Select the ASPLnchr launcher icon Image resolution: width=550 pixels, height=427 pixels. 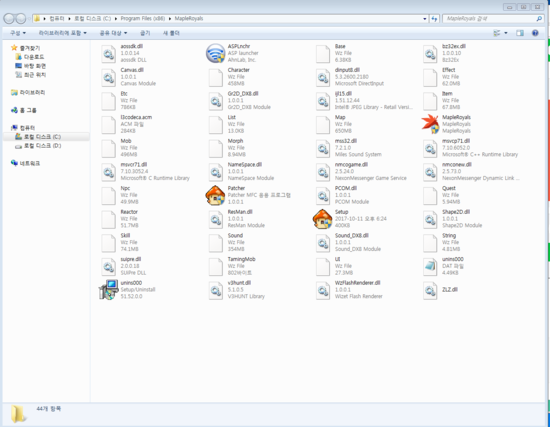(215, 53)
